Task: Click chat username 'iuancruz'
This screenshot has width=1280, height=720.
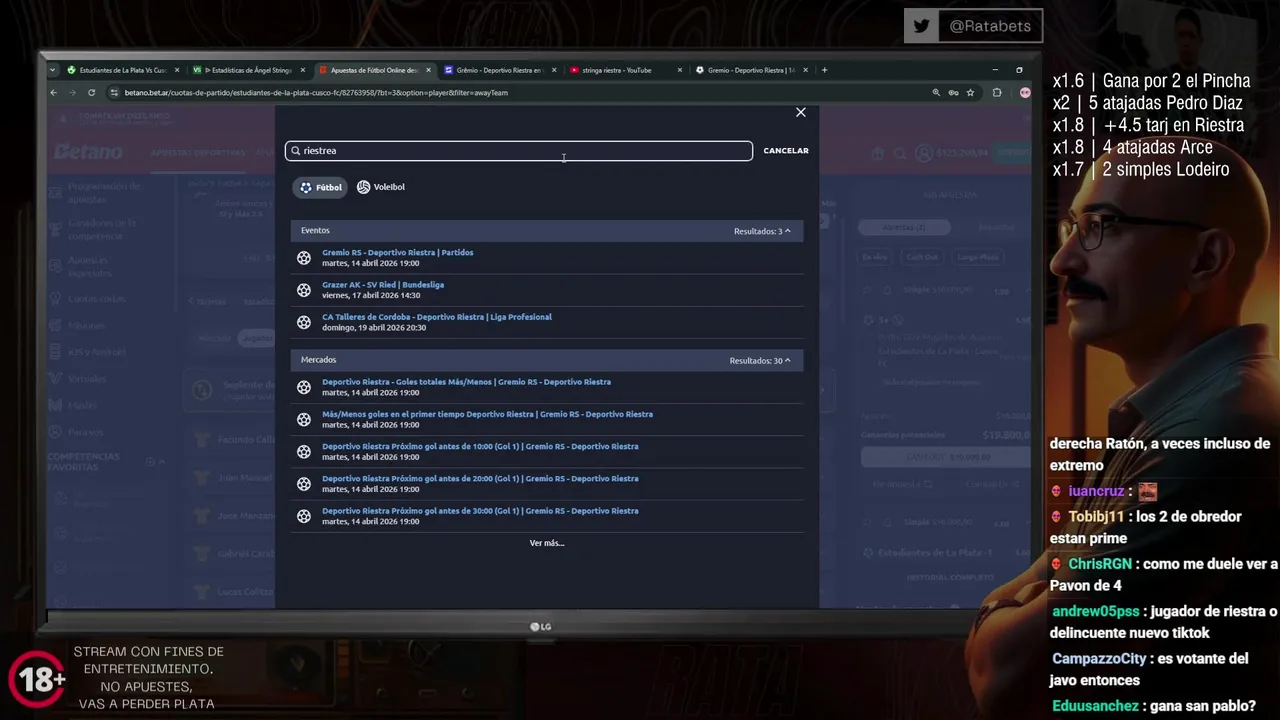Action: coord(1096,491)
